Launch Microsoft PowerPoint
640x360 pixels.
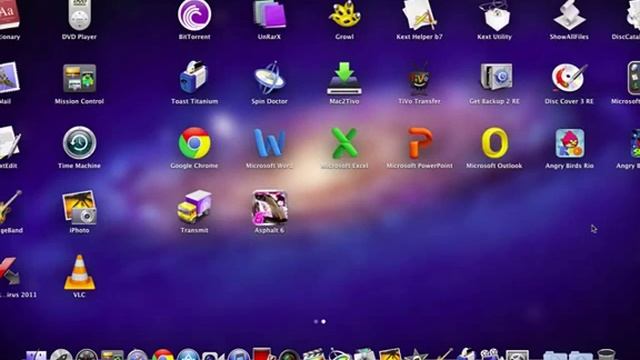coord(420,143)
